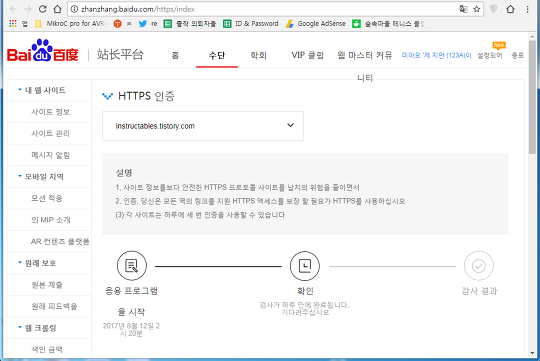Screen dimensions: 540x361
Task: Open 의 MIP 소개 in sidebar
Action: (x=50, y=220)
